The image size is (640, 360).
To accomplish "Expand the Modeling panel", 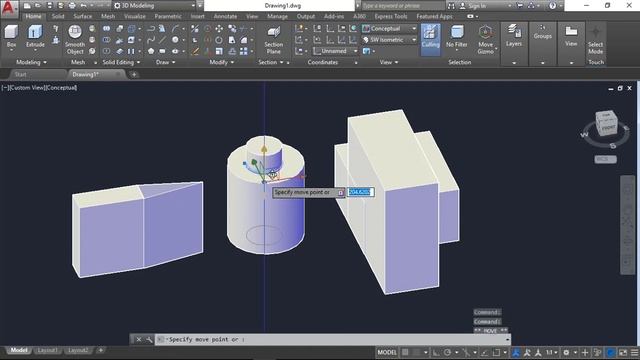I will 31,62.
